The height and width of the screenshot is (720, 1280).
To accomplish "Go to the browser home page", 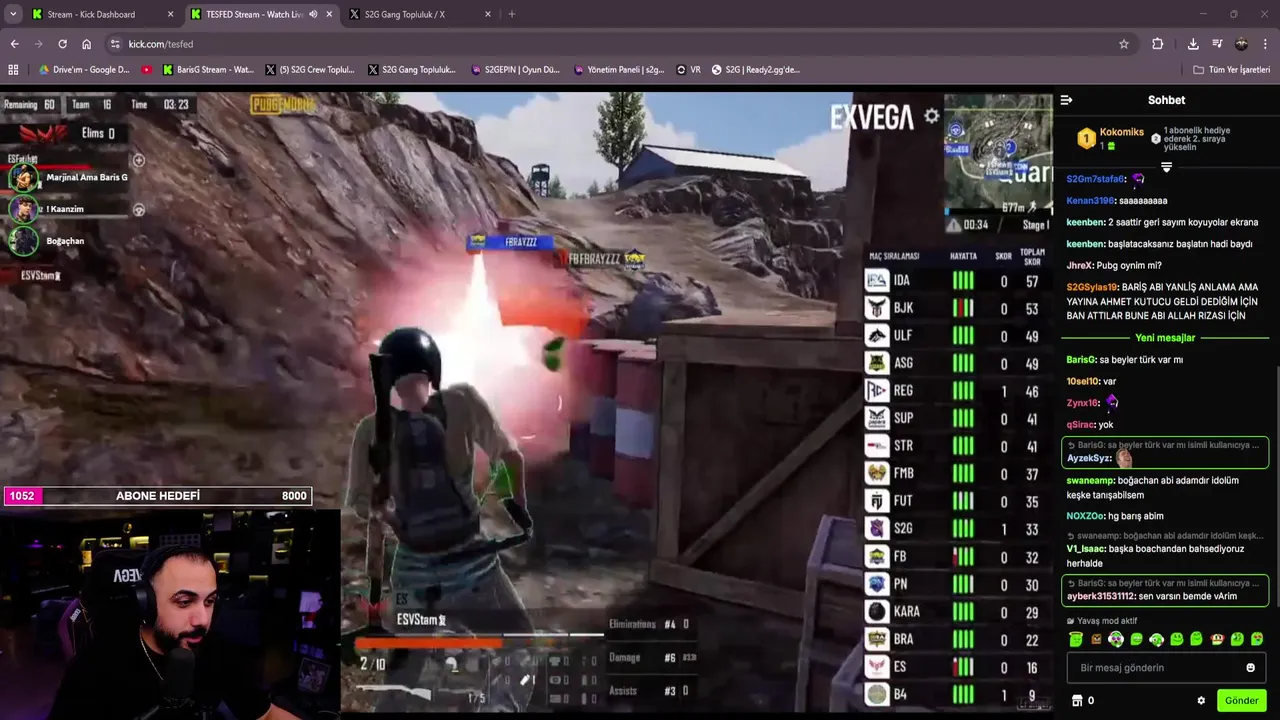I will (86, 44).
